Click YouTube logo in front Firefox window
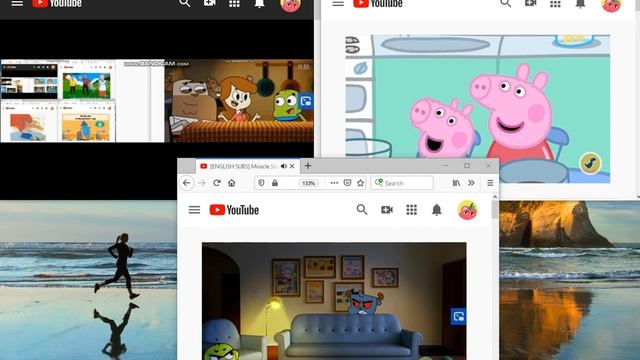Screen dimensions: 640x360 234,210
